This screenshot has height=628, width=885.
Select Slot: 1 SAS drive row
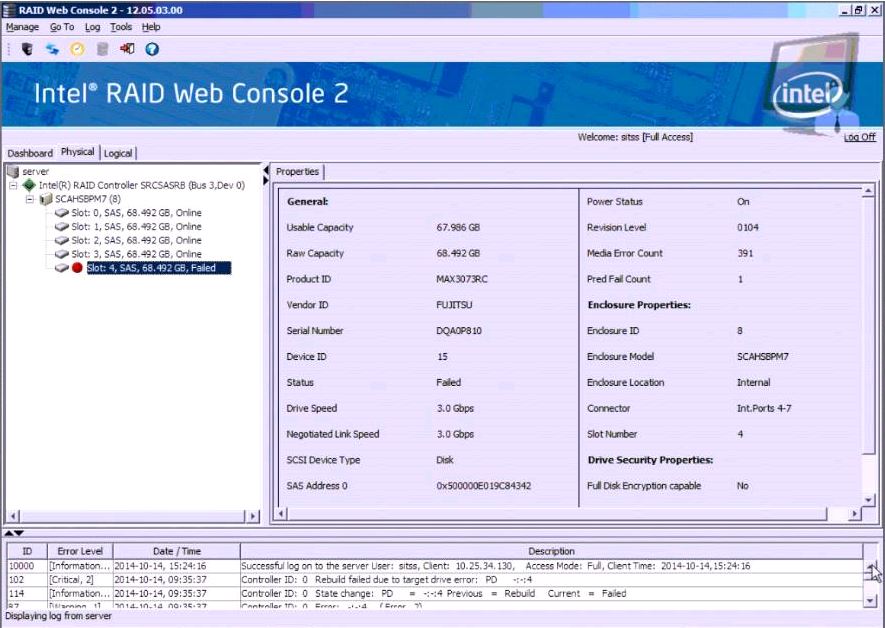[136, 226]
